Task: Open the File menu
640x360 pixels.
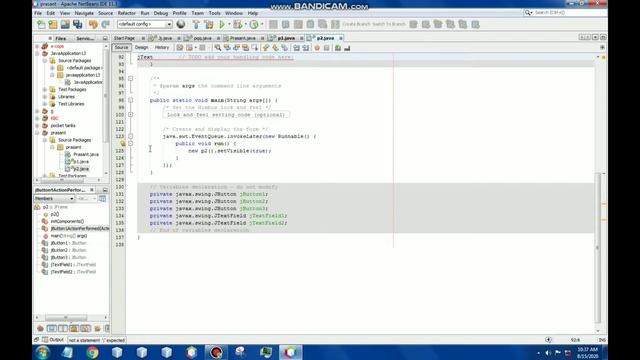Action: point(38,13)
